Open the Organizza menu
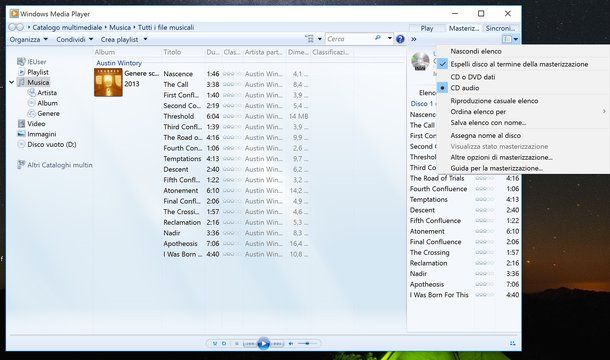 click(28, 39)
